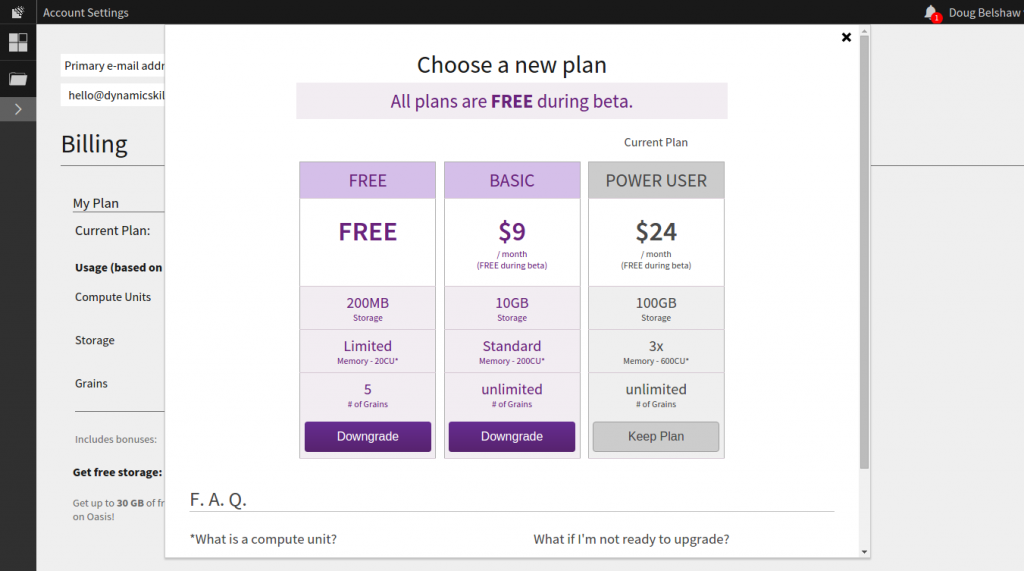Click the Keep Plan button
Screen dimensions: 1024x571
(x=655, y=437)
